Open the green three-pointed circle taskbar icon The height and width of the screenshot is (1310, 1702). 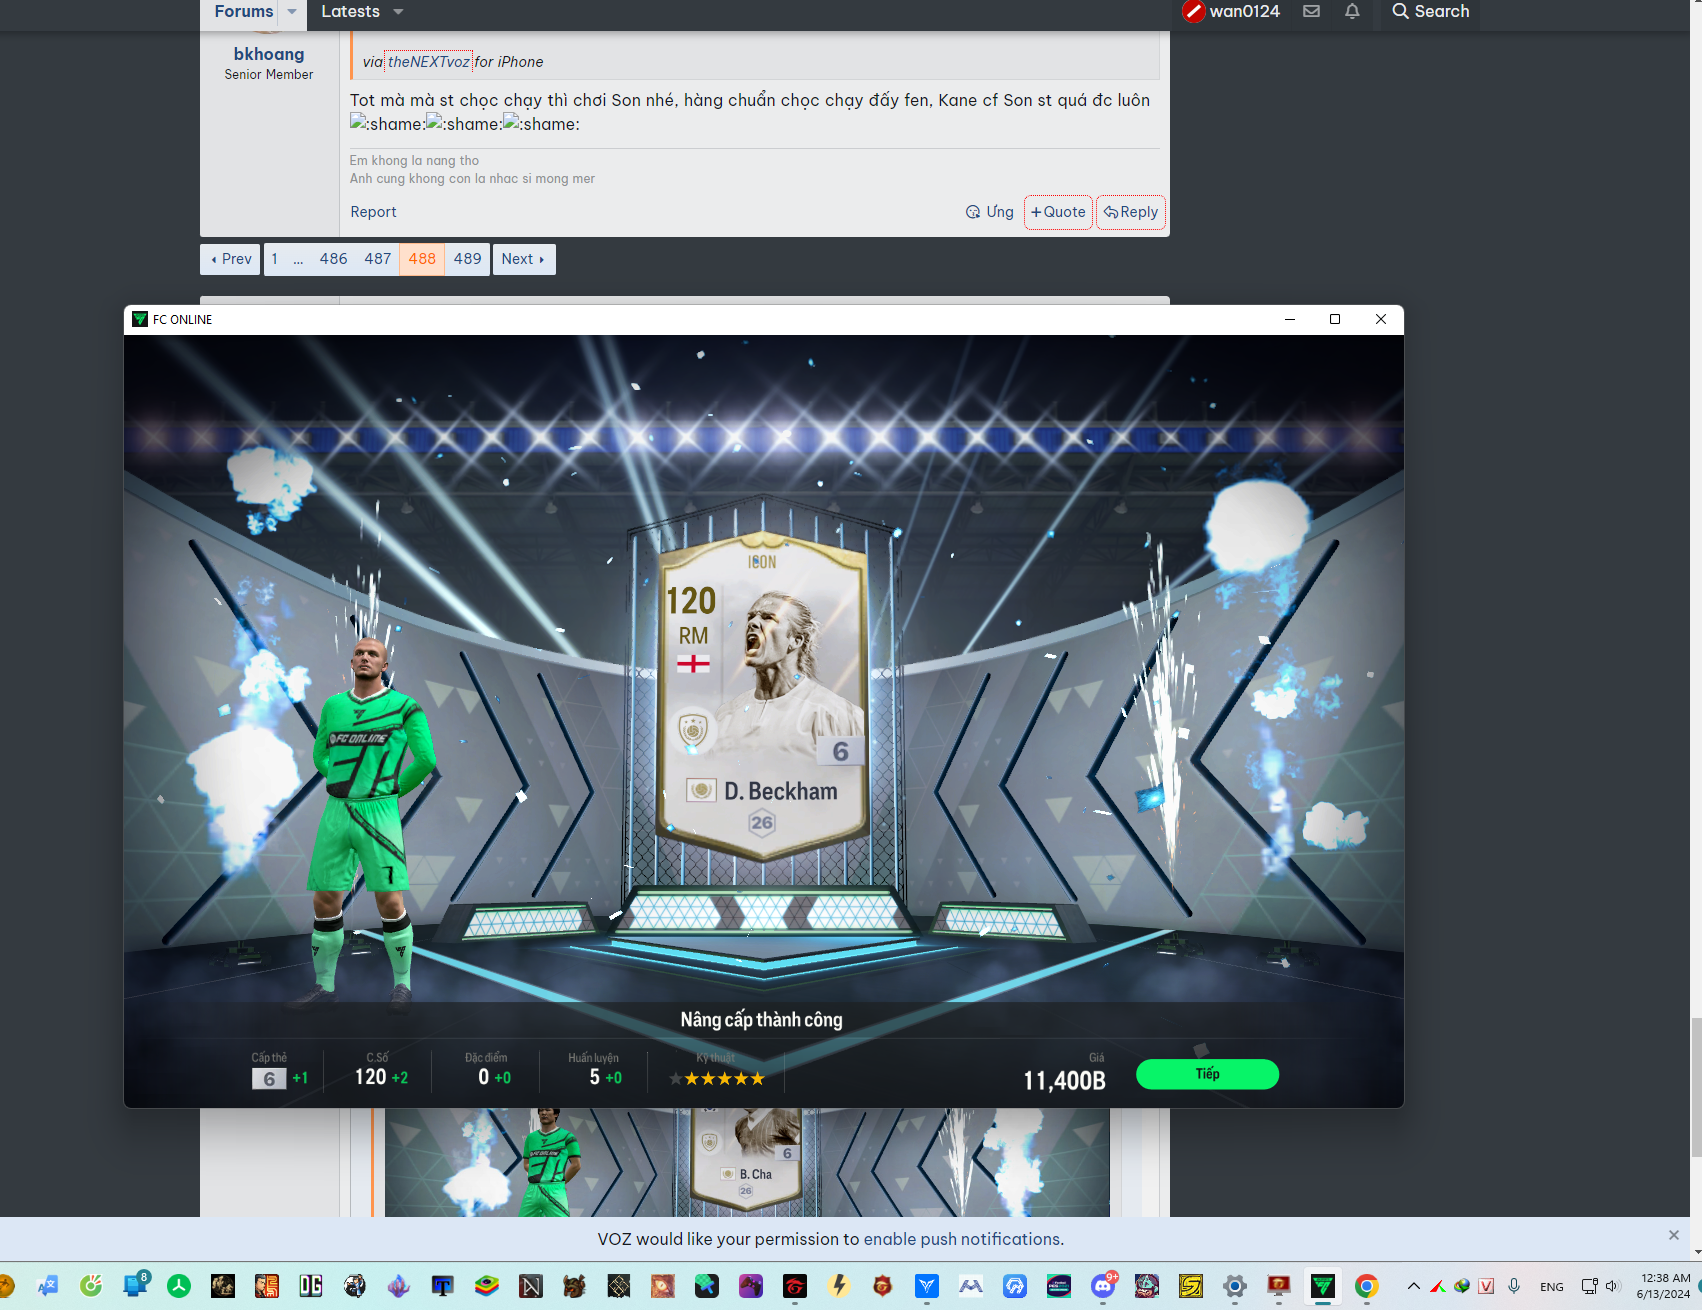[x=179, y=1286]
